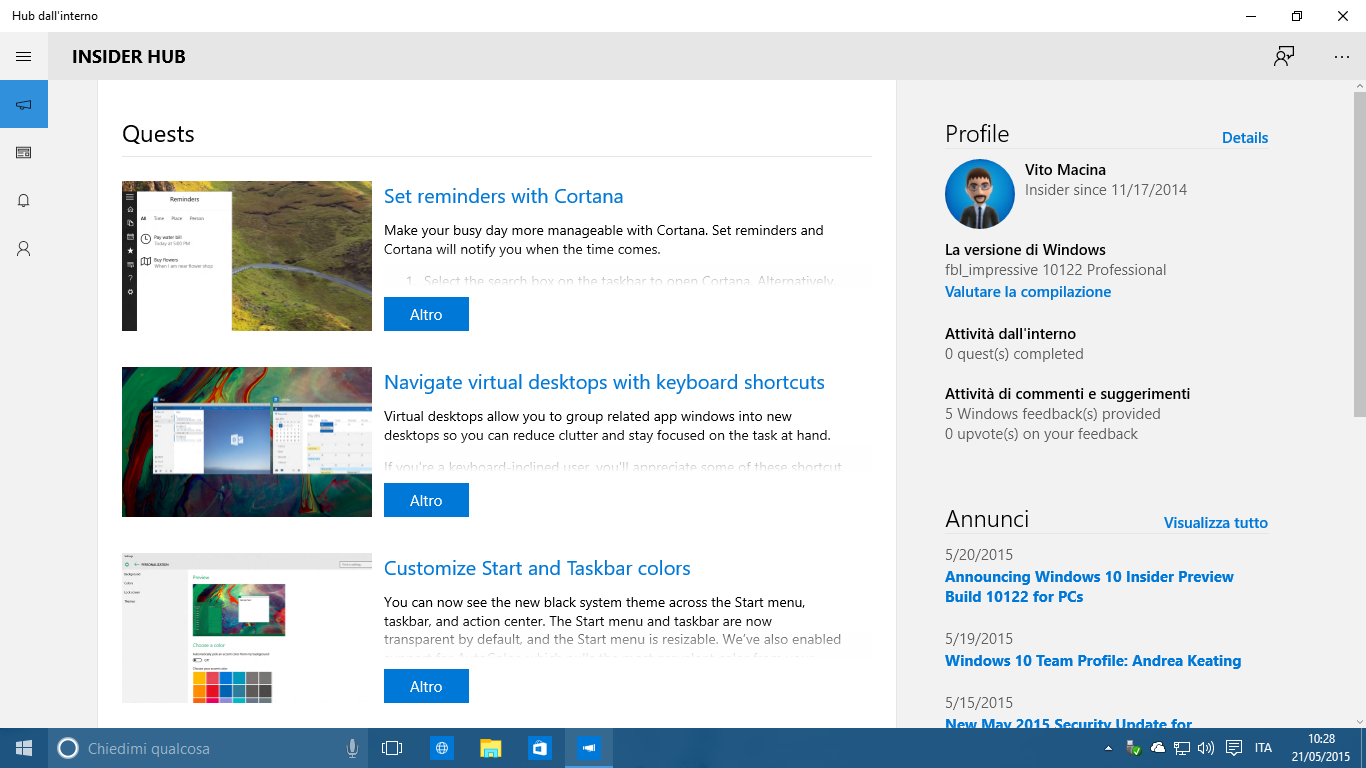Open the browser globe taskbar icon
The height and width of the screenshot is (768, 1366).
[441, 748]
